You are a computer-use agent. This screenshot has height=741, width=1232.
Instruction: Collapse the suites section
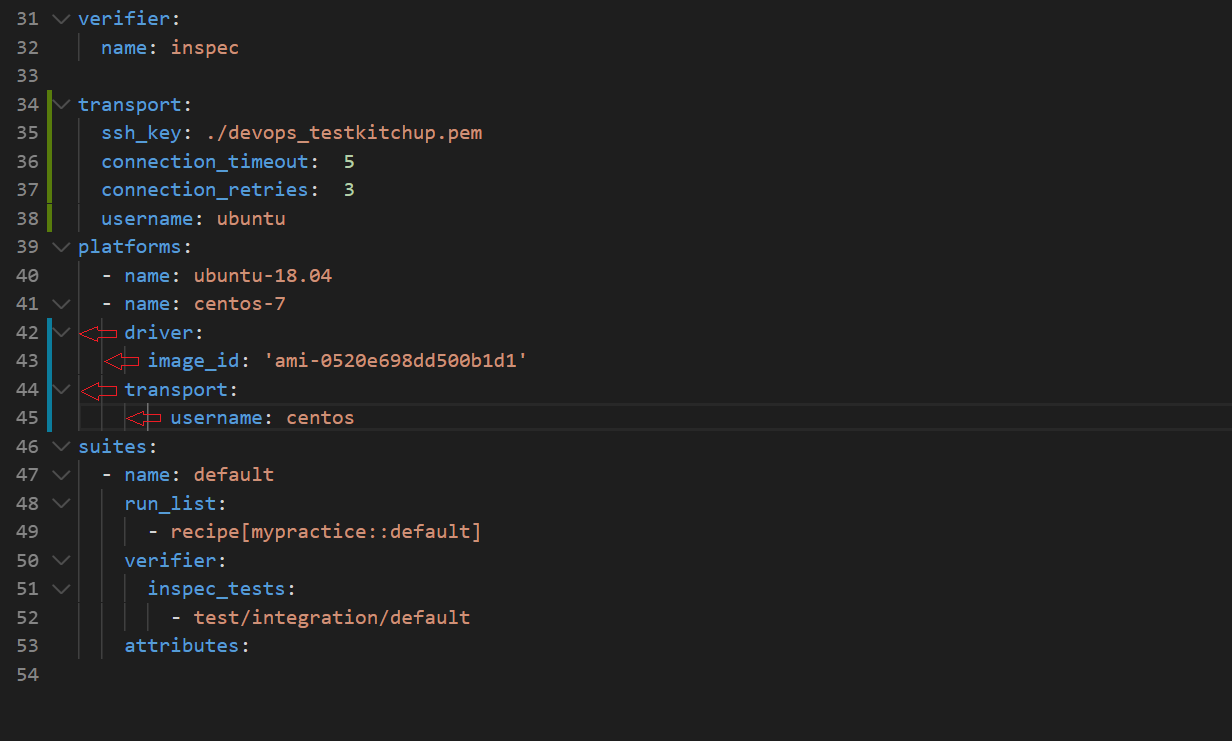(x=60, y=446)
